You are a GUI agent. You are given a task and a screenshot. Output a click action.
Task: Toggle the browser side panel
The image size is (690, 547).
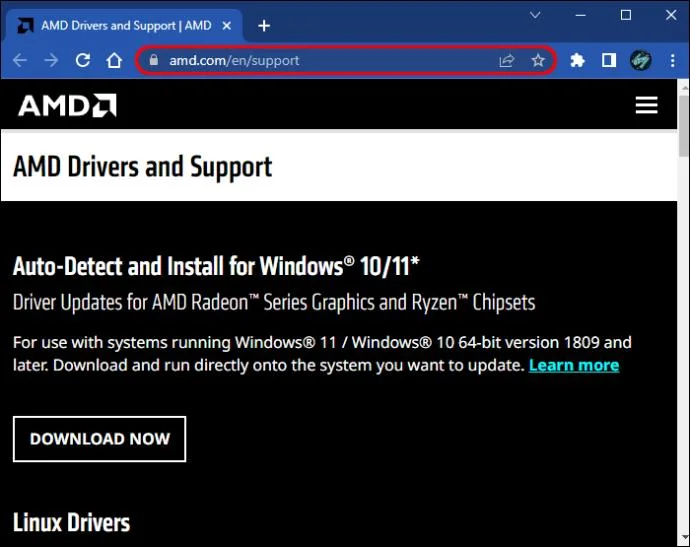point(609,60)
